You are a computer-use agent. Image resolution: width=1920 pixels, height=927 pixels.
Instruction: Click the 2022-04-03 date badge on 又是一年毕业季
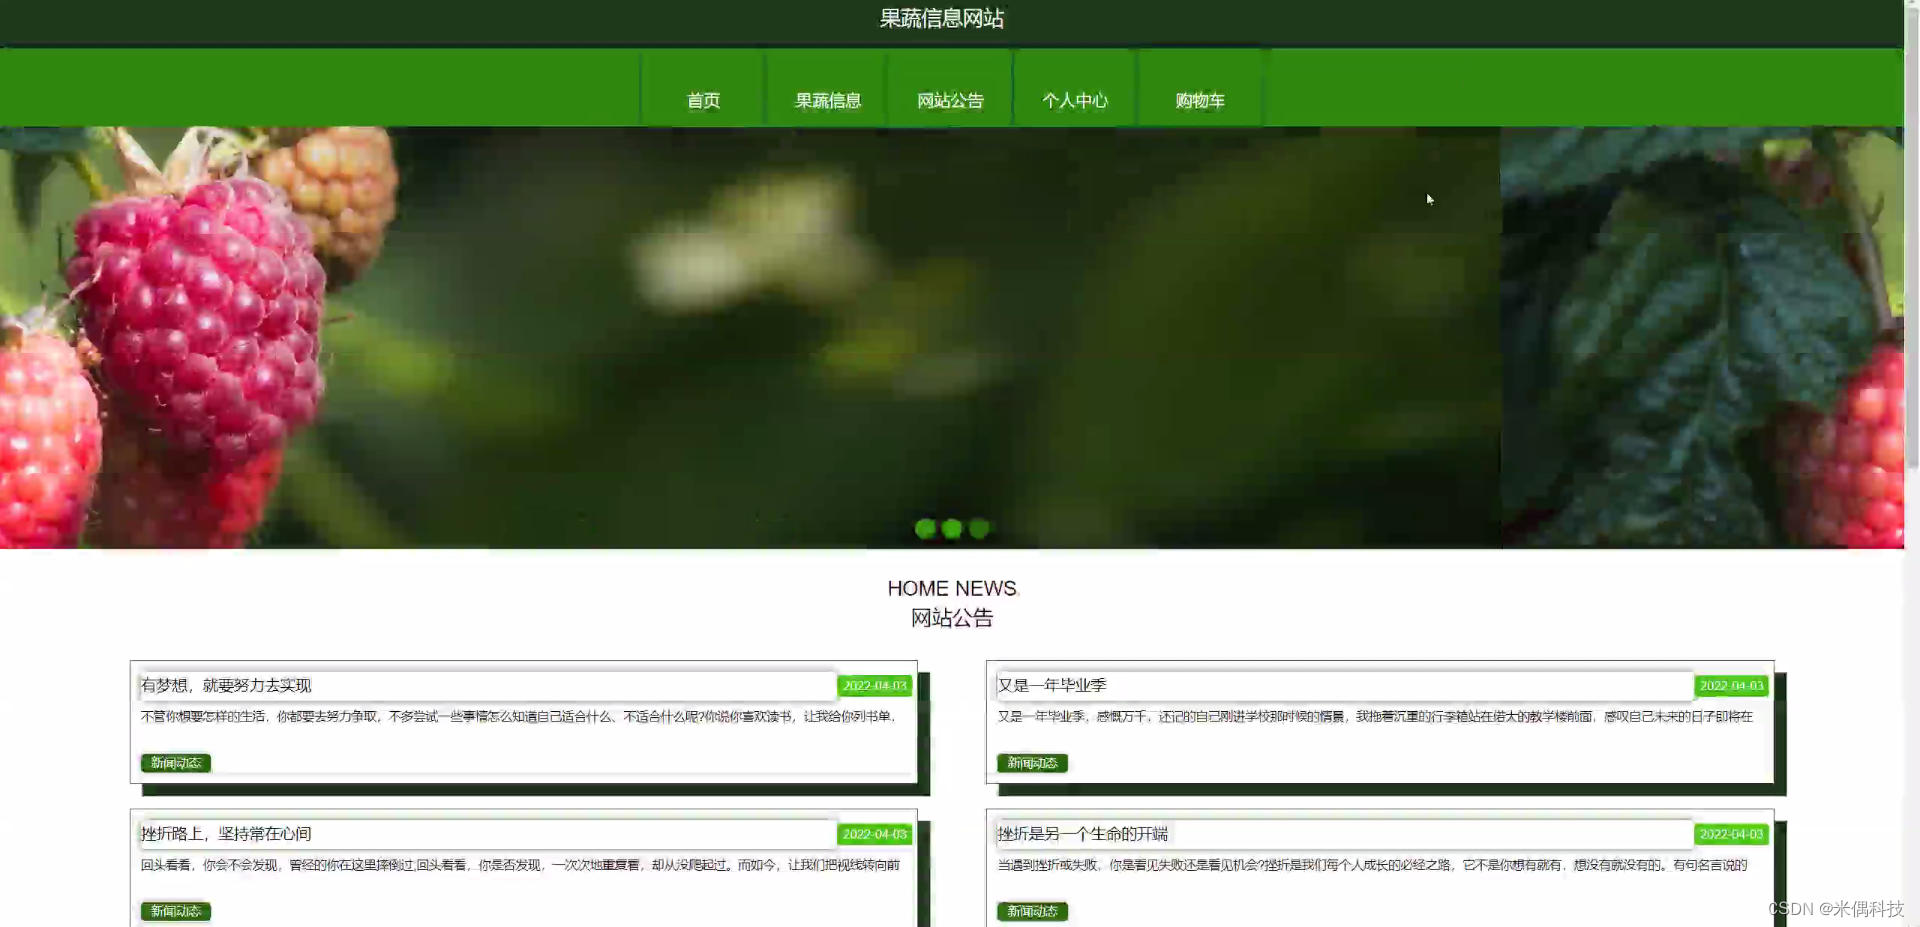(x=1731, y=685)
